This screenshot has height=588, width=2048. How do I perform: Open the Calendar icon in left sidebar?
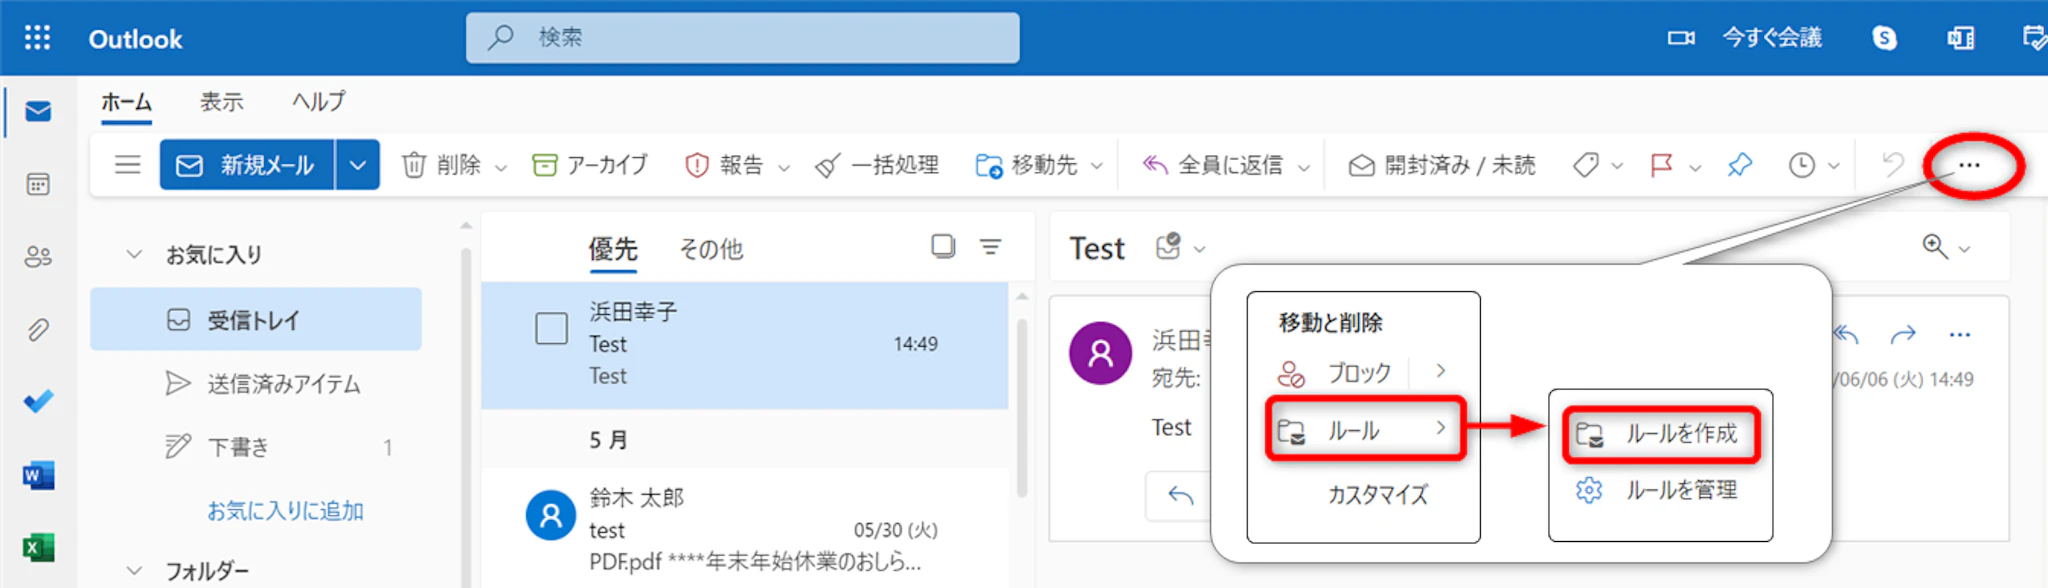click(x=38, y=184)
